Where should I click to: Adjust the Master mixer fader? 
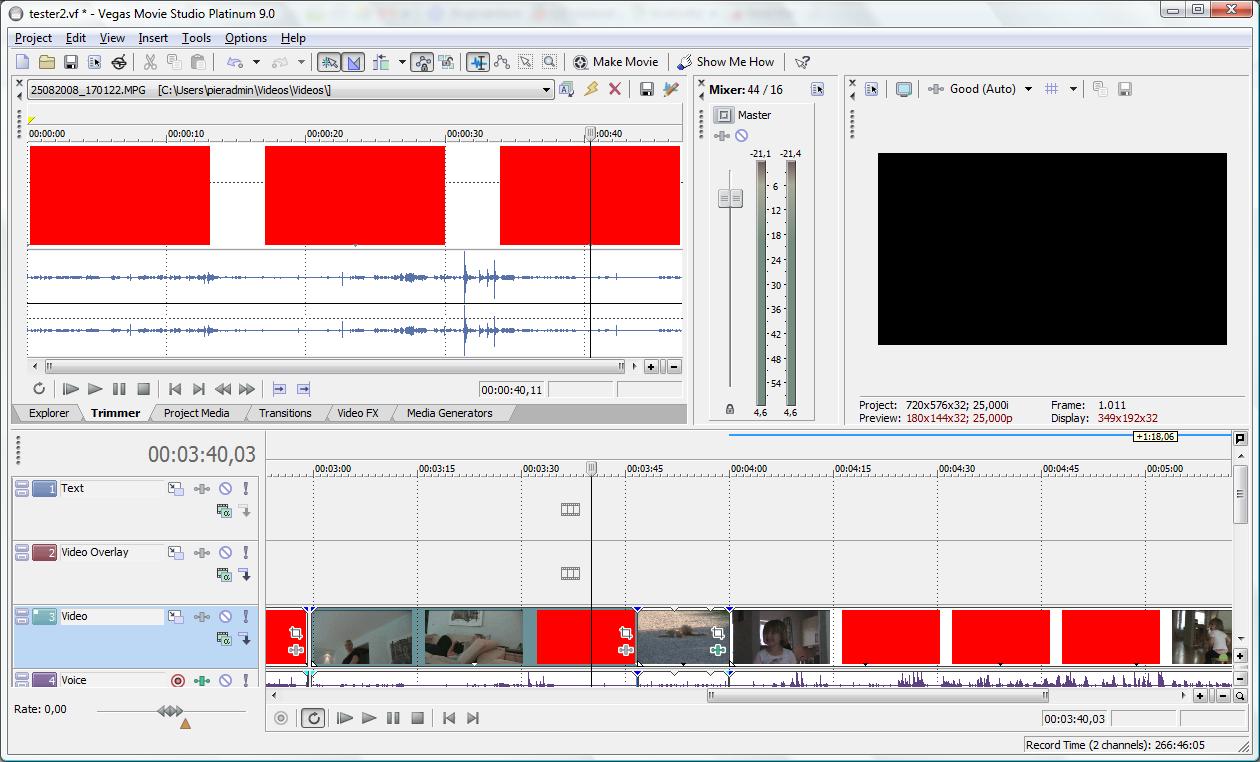coord(731,197)
